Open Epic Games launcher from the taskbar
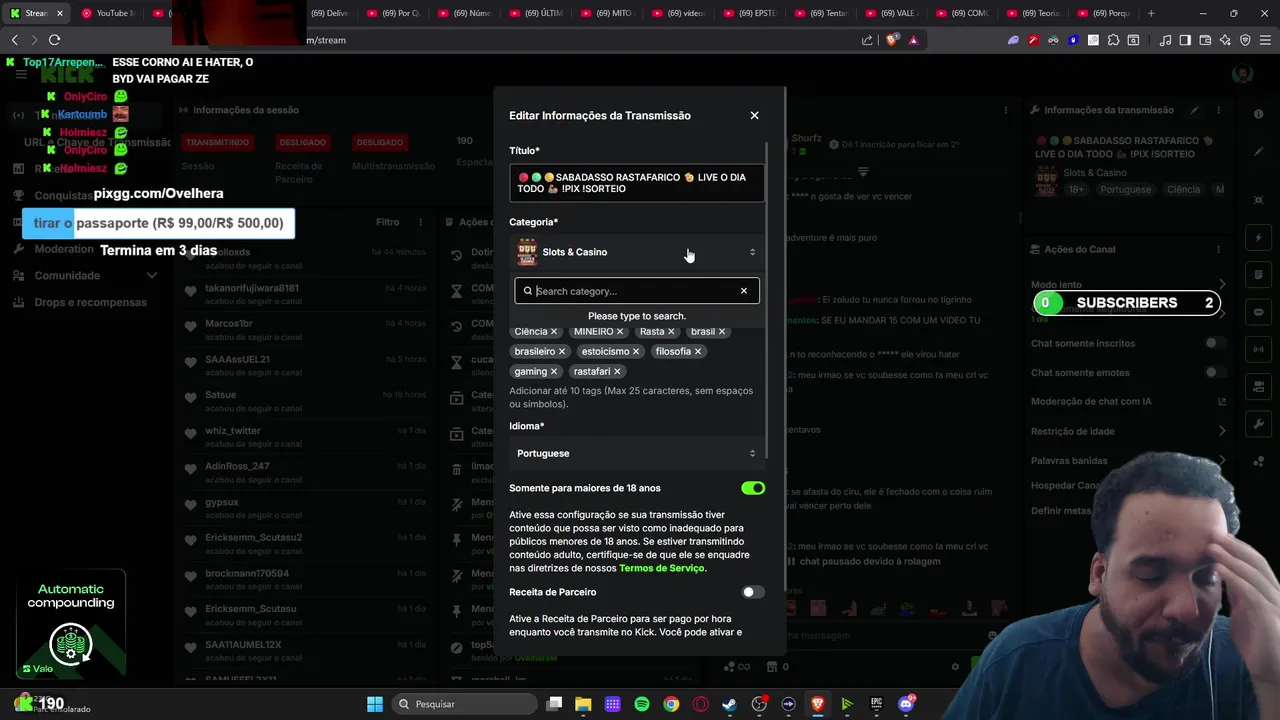This screenshot has width=1280, height=720. click(877, 704)
